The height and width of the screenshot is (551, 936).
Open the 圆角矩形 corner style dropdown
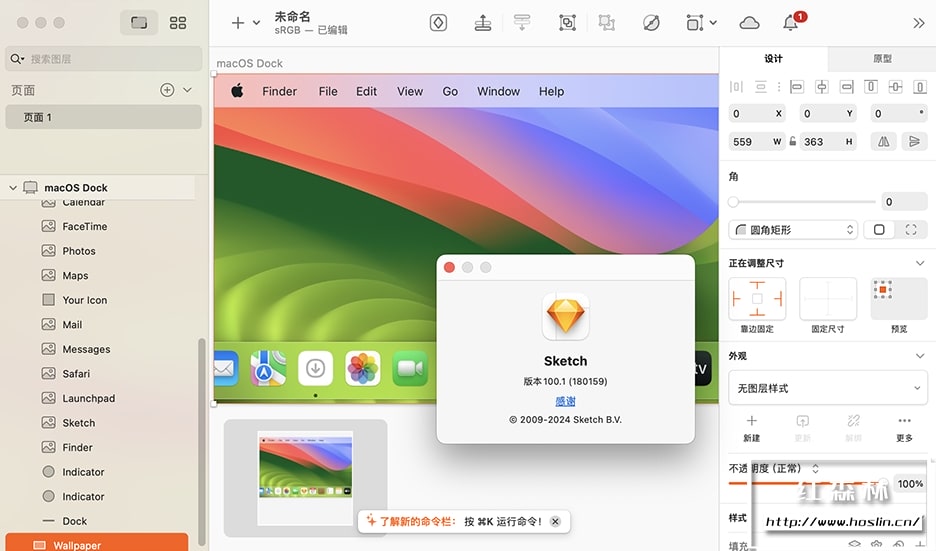click(793, 230)
